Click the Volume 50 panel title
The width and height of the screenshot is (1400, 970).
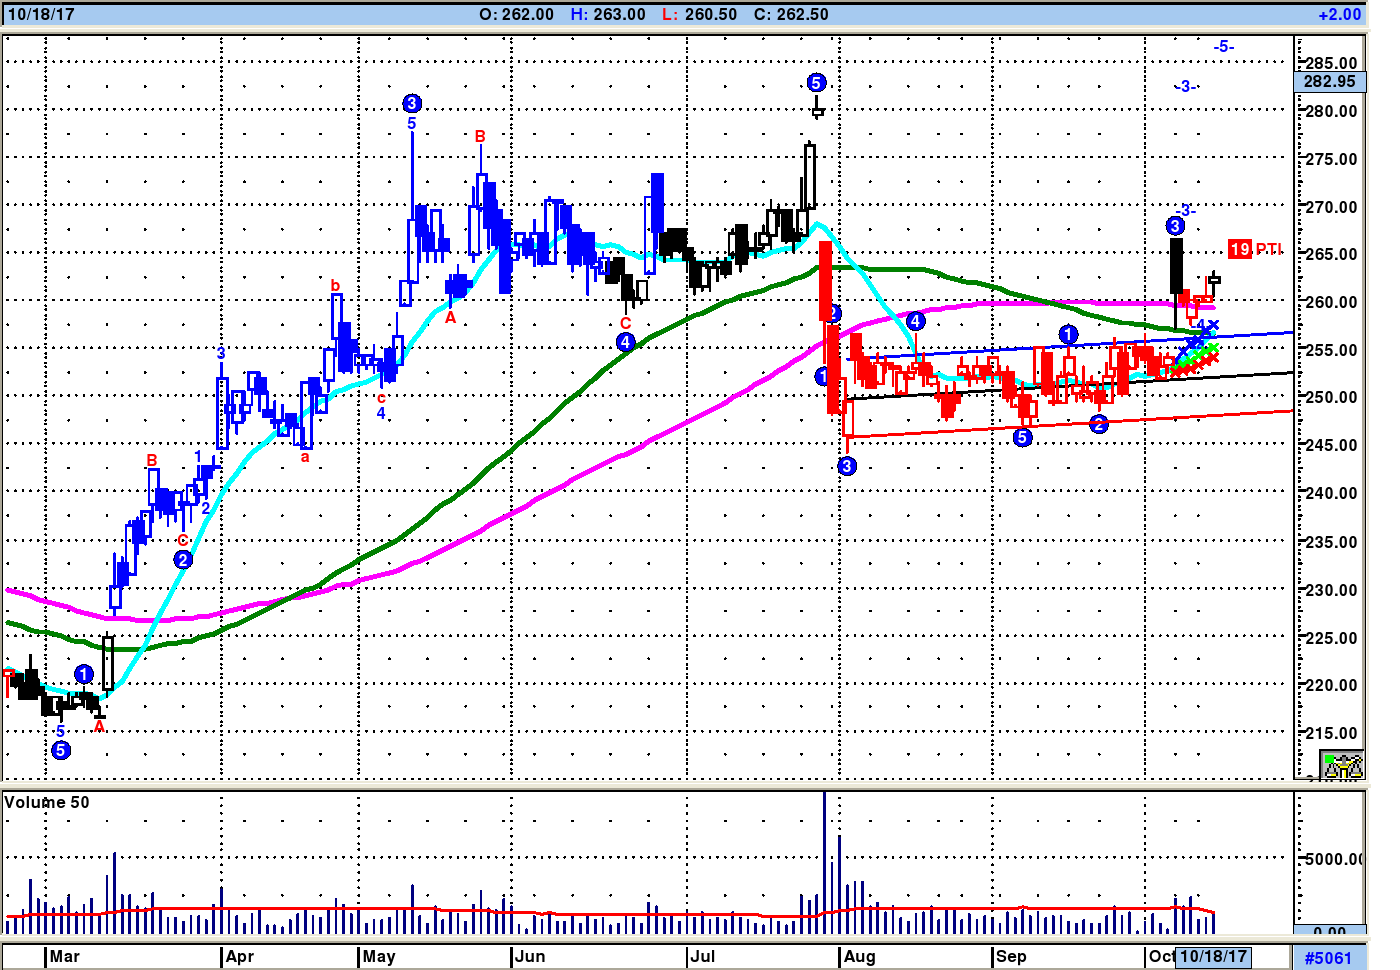47,802
